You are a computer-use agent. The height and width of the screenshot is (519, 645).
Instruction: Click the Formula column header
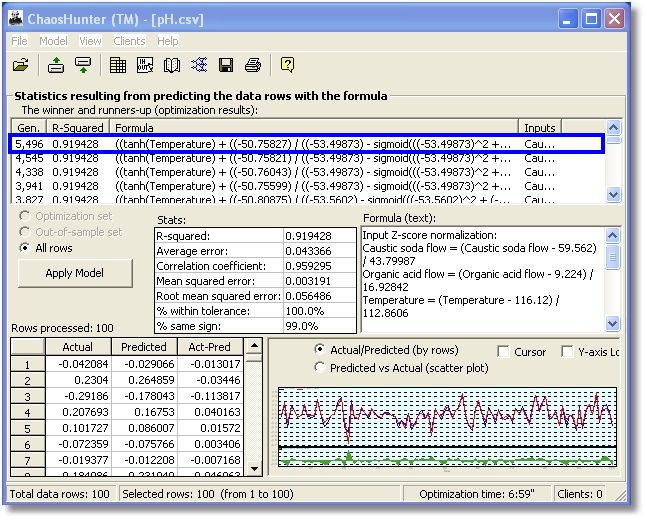tap(314, 128)
